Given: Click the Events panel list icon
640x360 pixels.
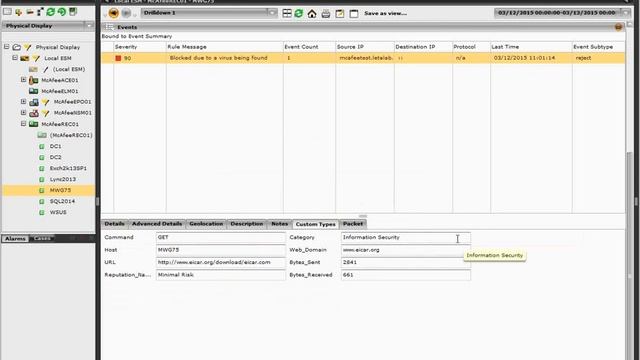Looking at the screenshot, I should pos(109,27).
